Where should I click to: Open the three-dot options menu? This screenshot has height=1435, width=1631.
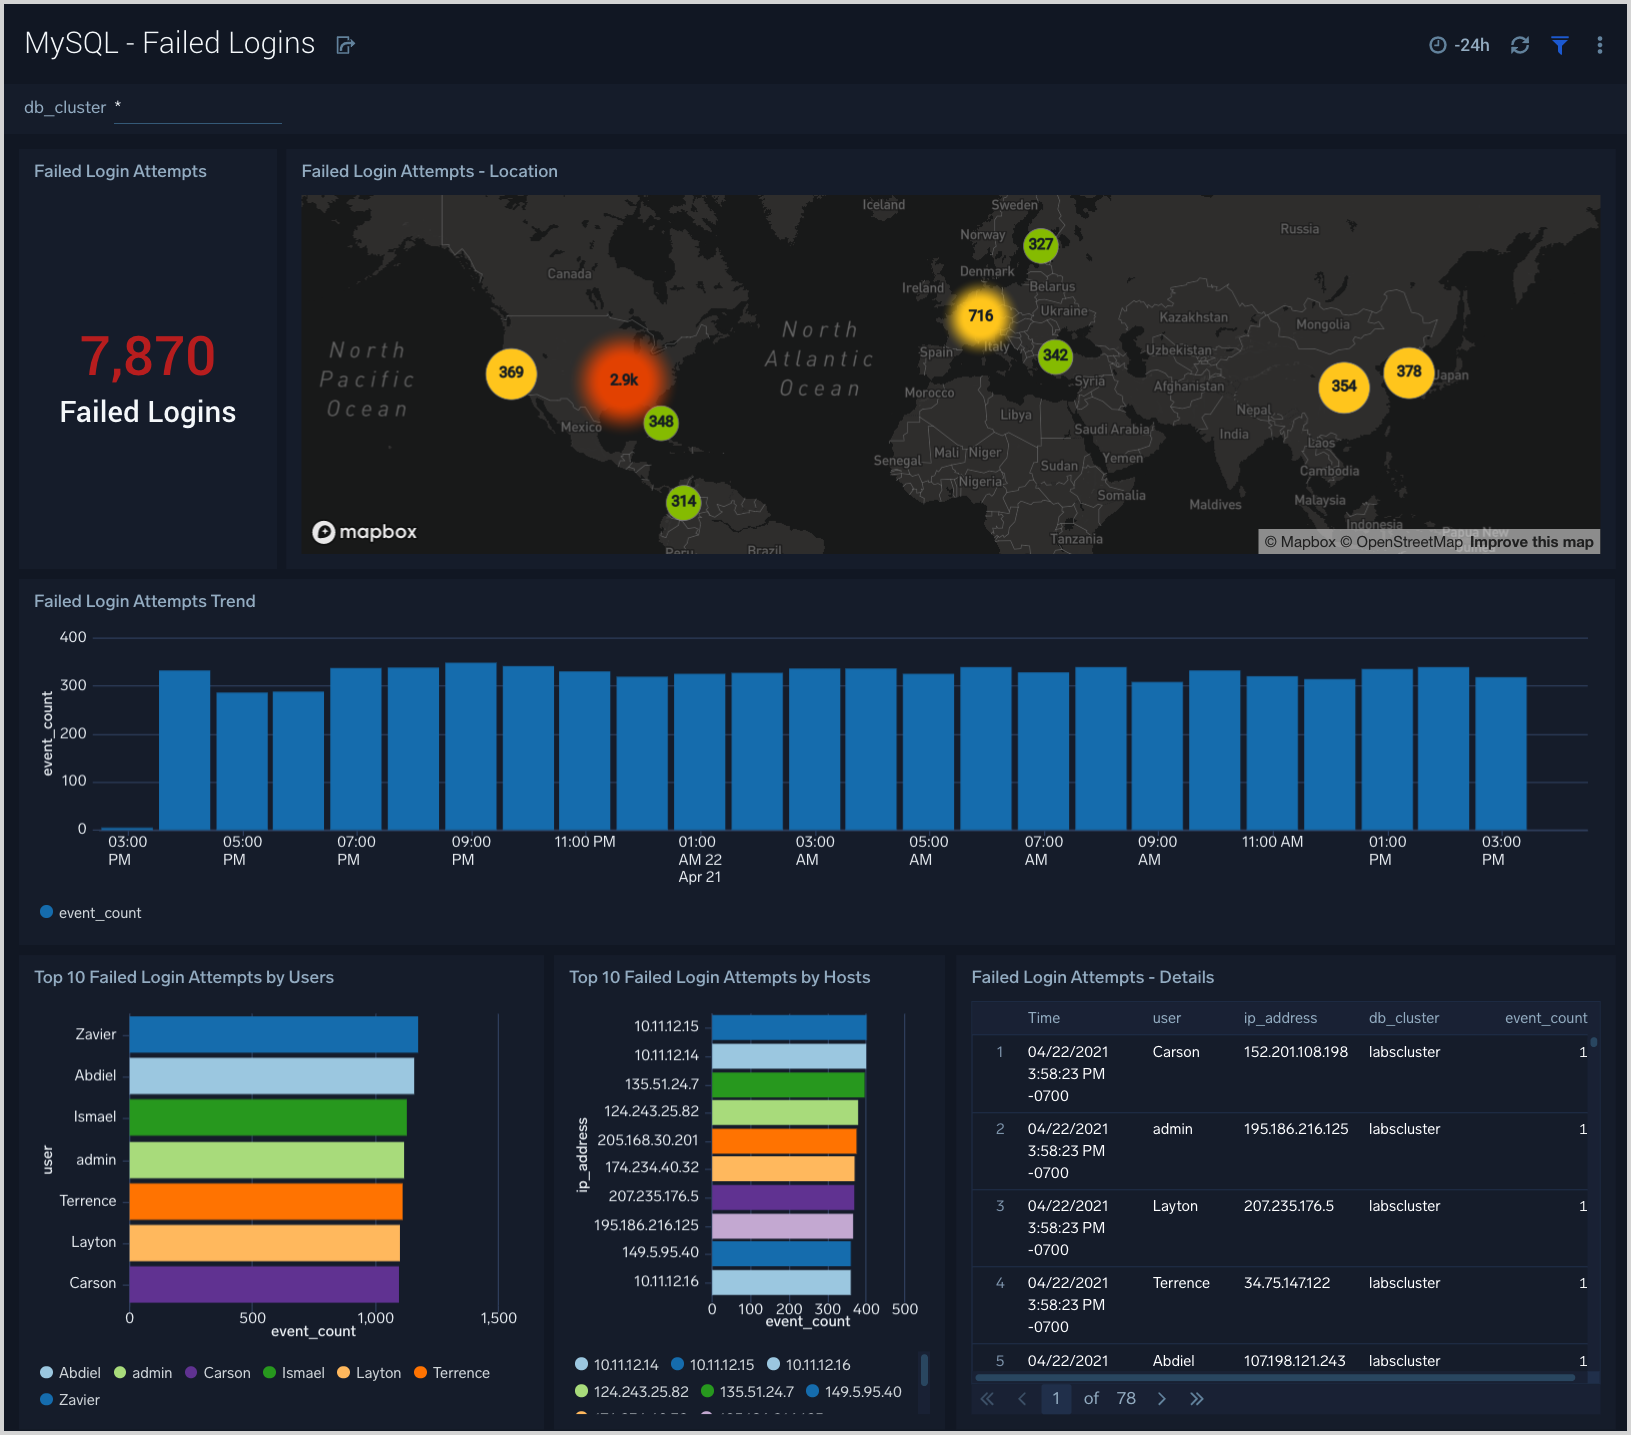click(x=1599, y=45)
